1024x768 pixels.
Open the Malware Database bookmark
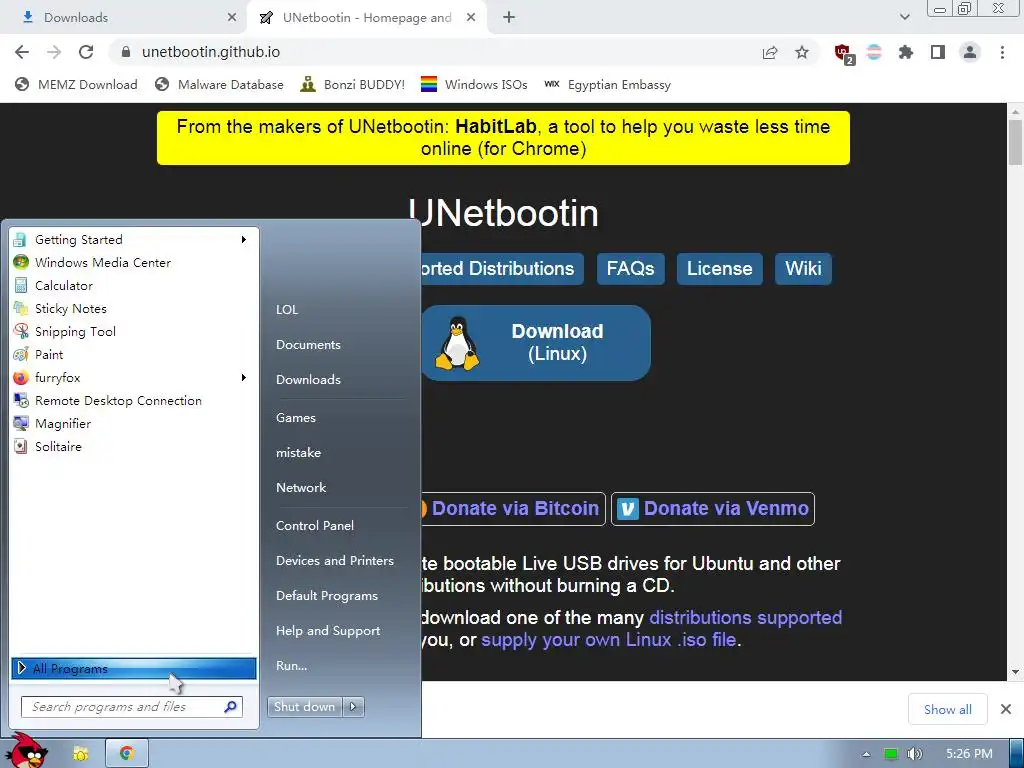[219, 85]
